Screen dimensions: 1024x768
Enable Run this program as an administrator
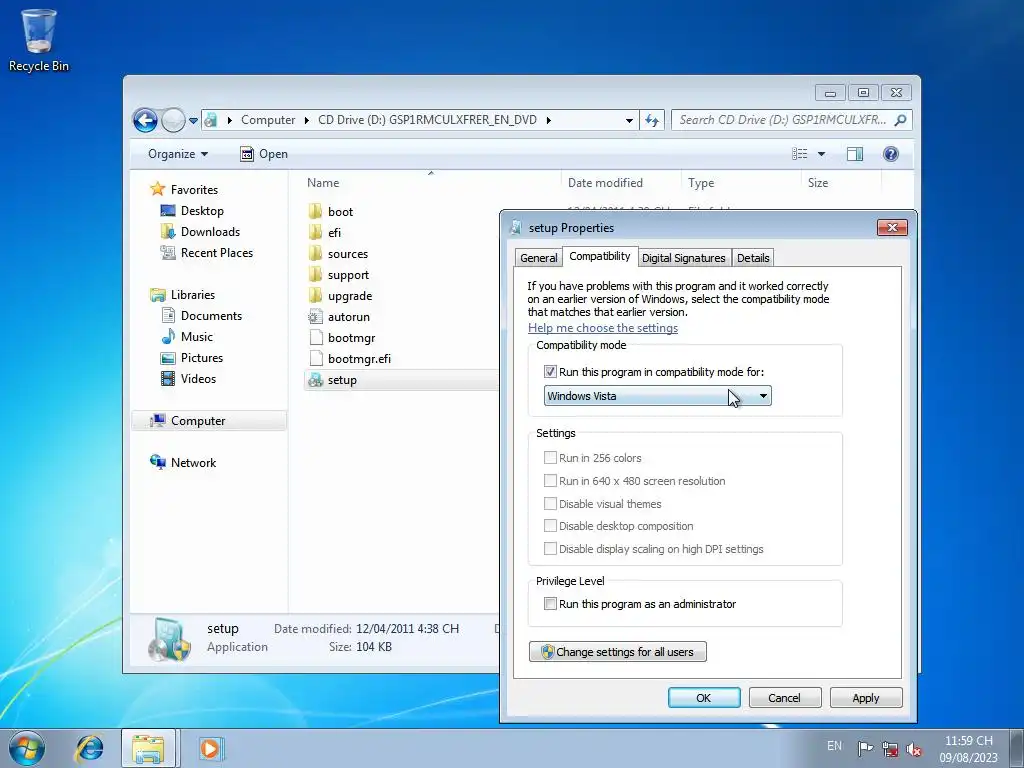550,604
